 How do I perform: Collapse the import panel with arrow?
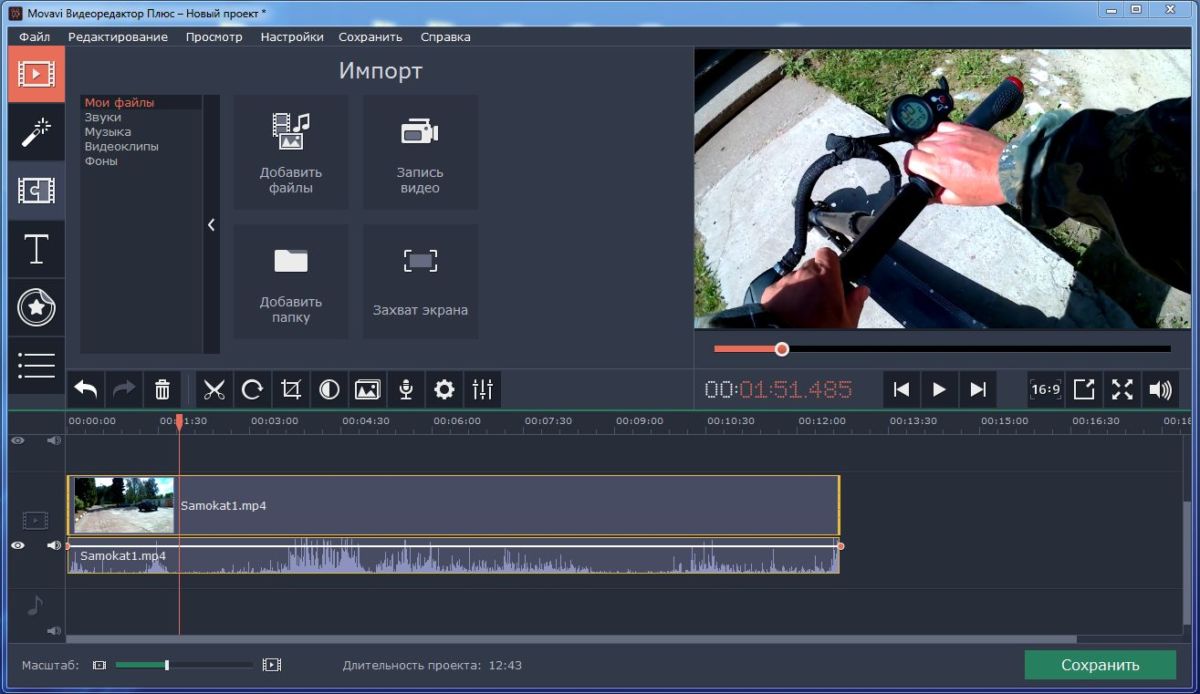pyautogui.click(x=211, y=225)
